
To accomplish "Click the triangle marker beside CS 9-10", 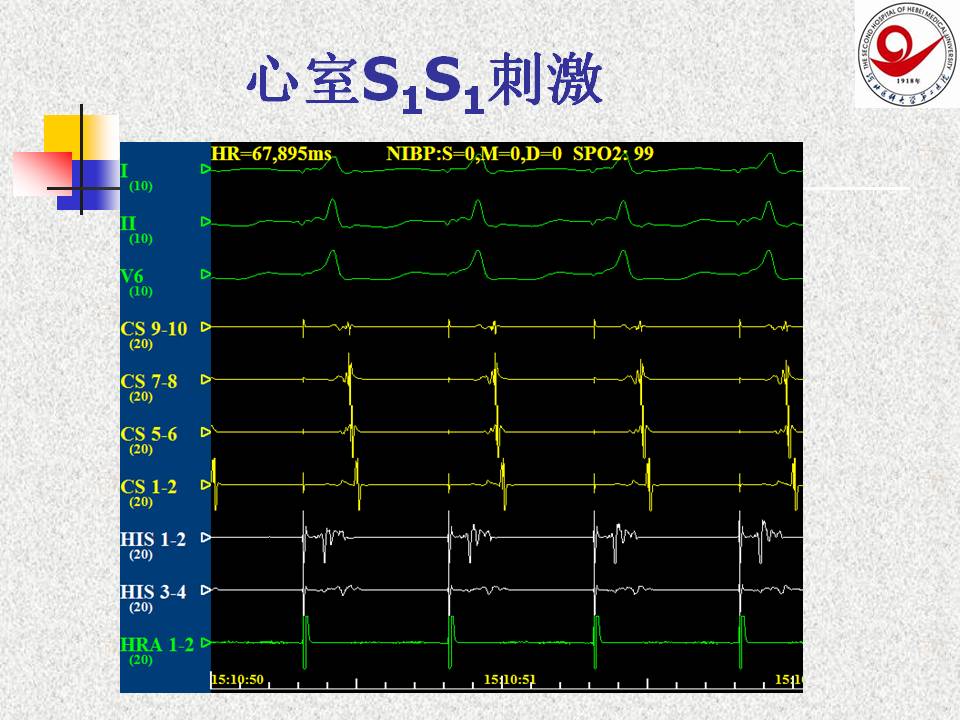I will coord(206,326).
